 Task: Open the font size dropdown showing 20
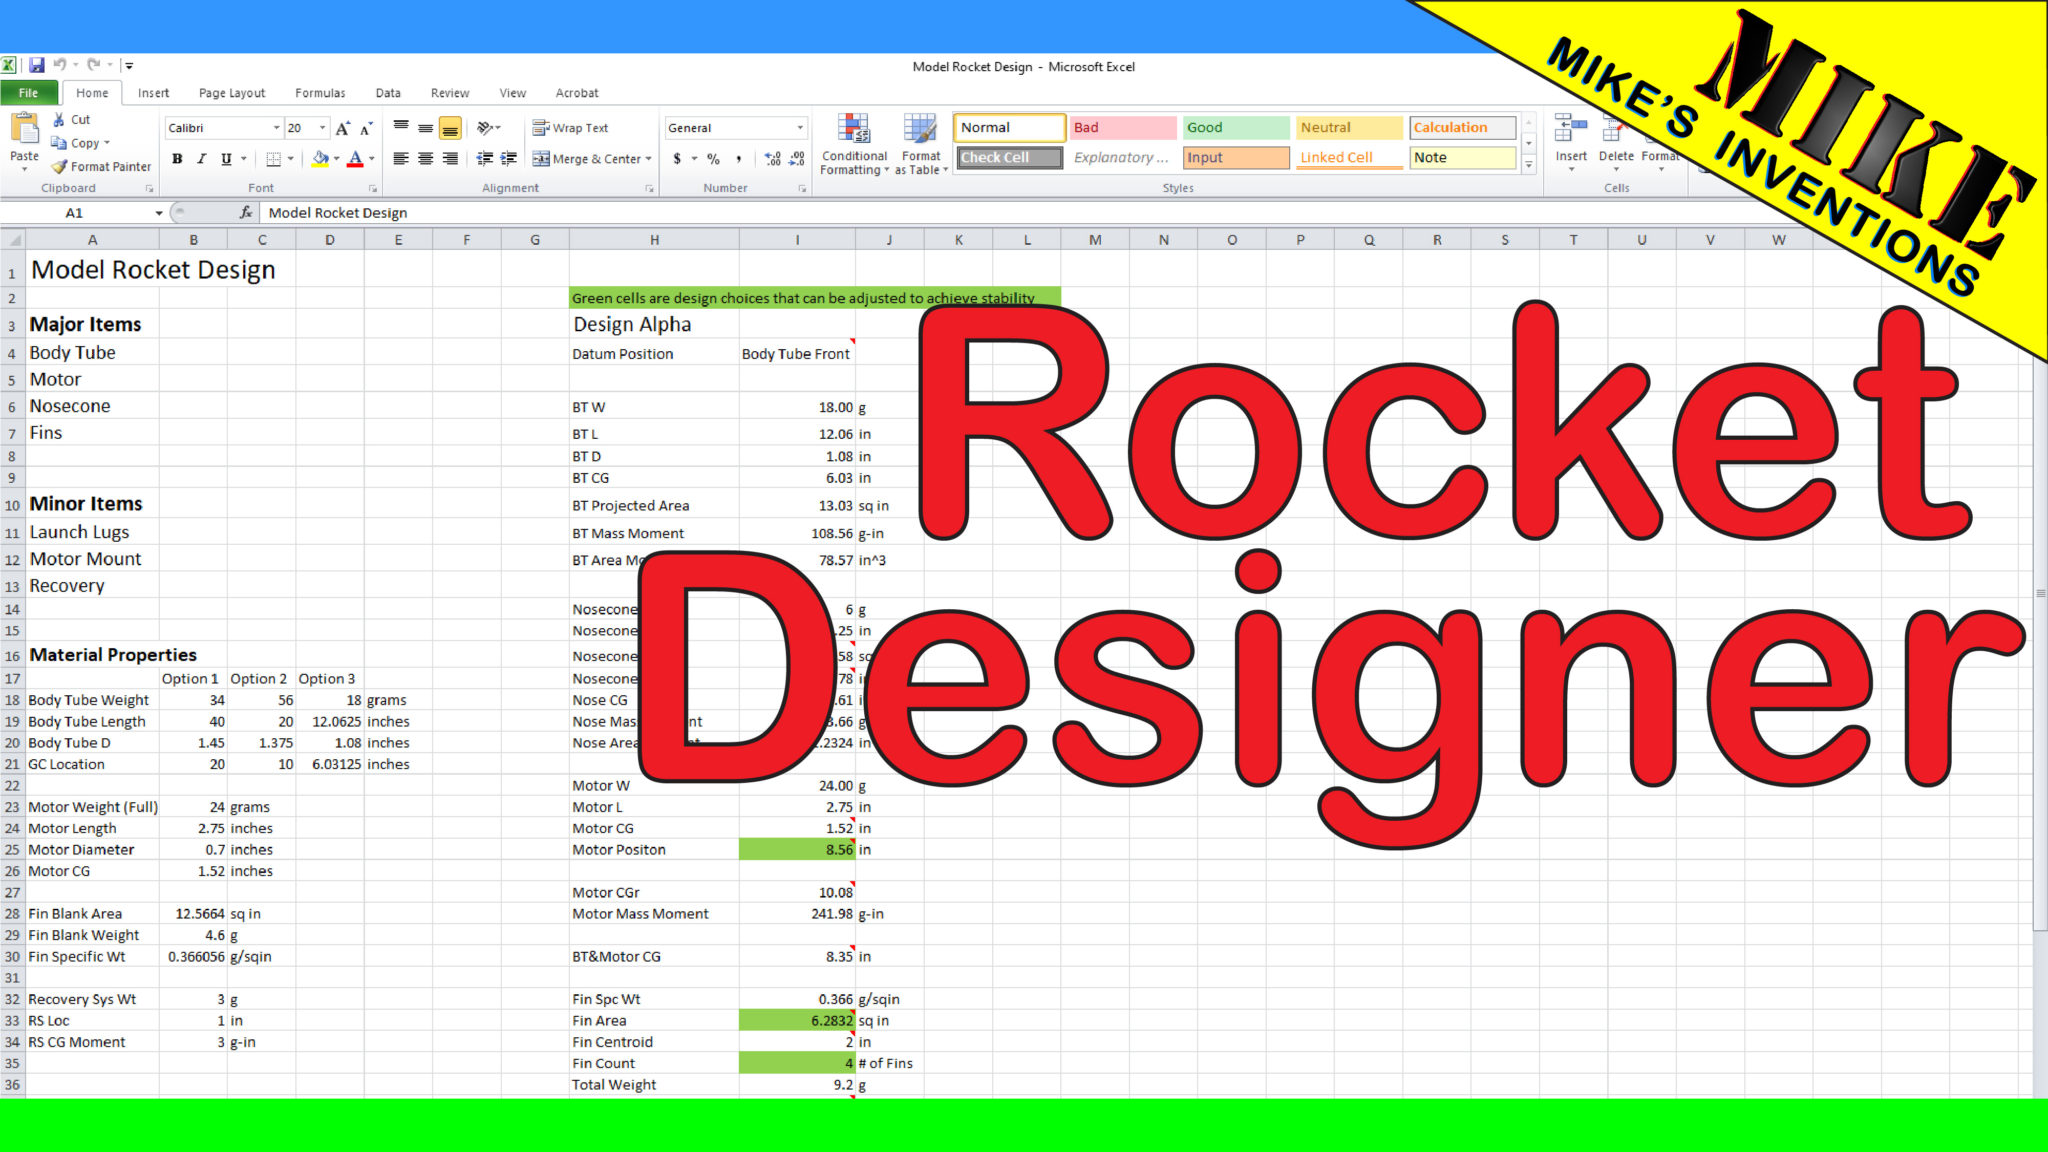322,128
